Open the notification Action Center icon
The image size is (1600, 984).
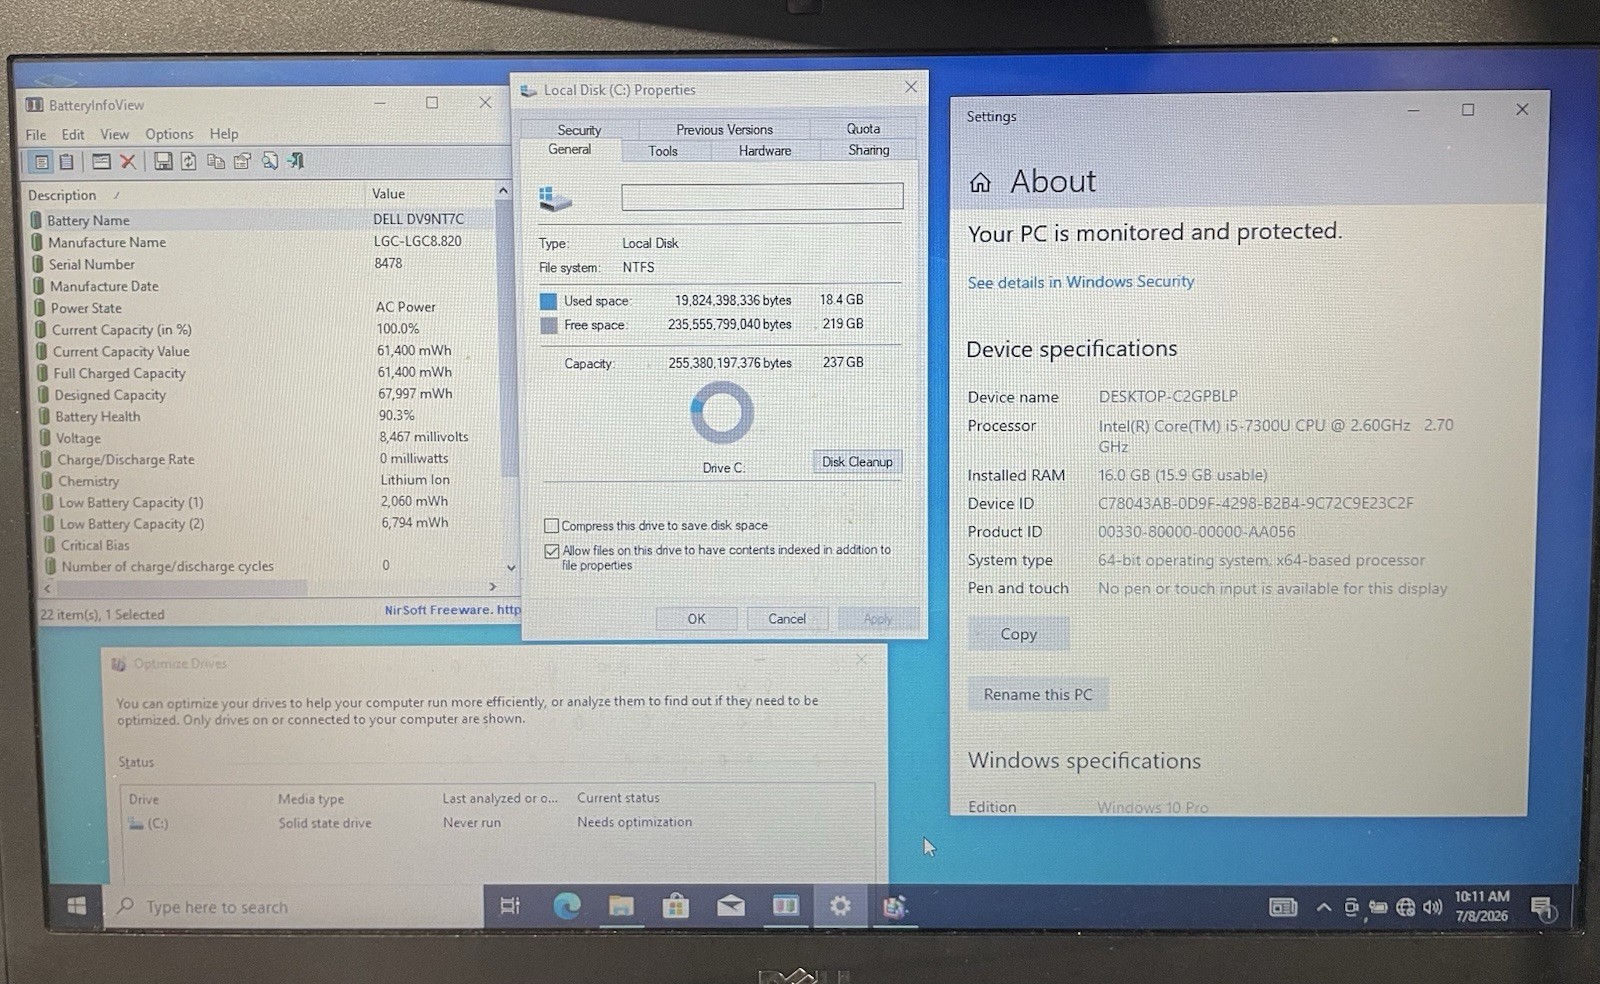1543,907
